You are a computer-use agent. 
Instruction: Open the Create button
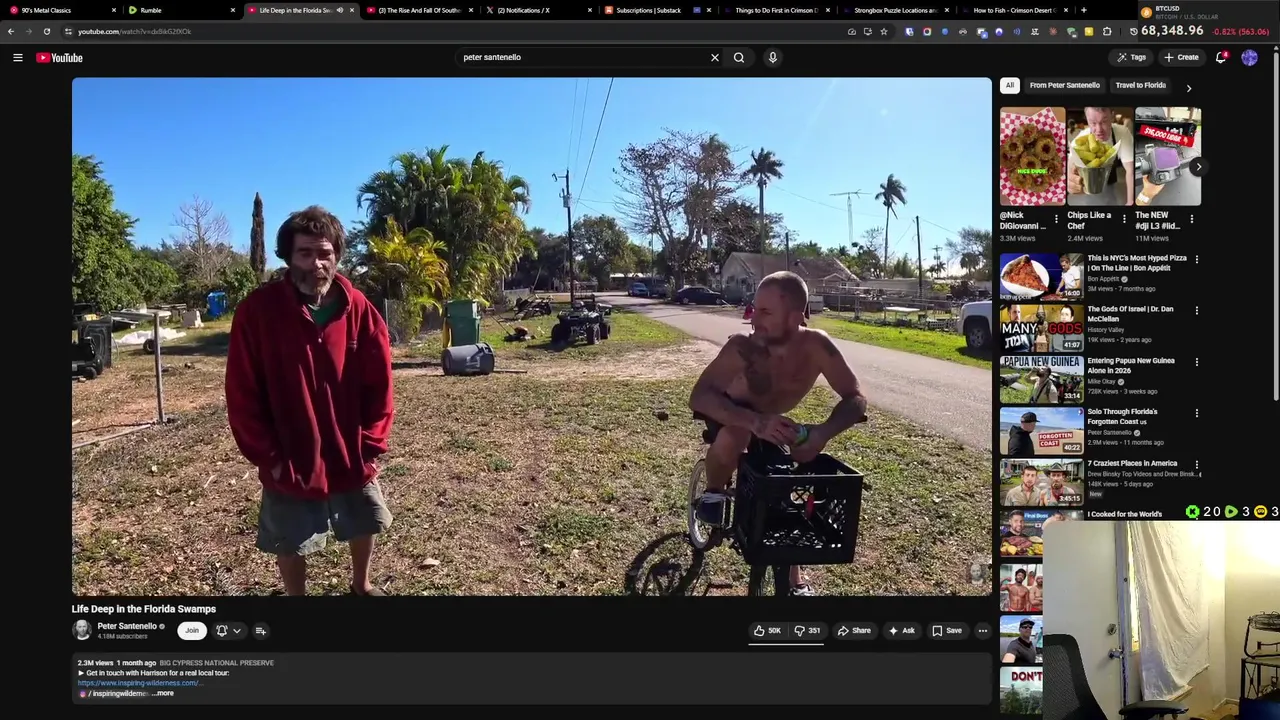tap(1181, 58)
